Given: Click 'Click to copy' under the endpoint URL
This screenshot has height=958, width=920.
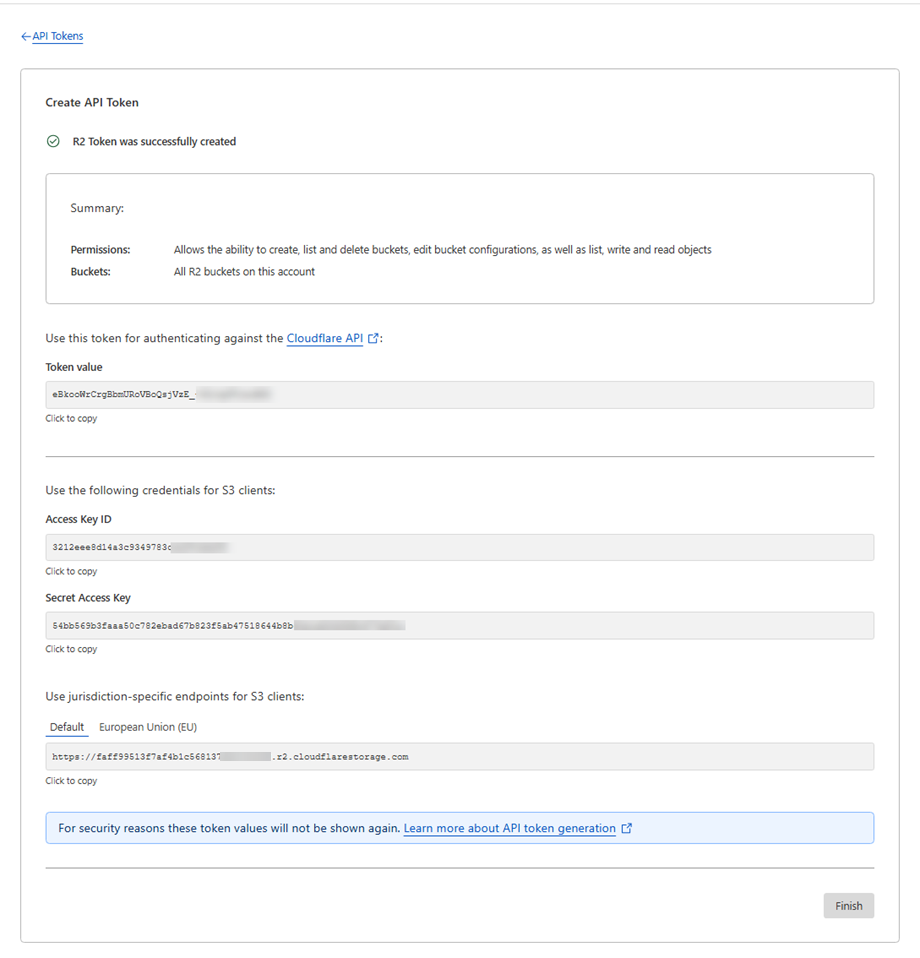Looking at the screenshot, I should click(x=71, y=781).
